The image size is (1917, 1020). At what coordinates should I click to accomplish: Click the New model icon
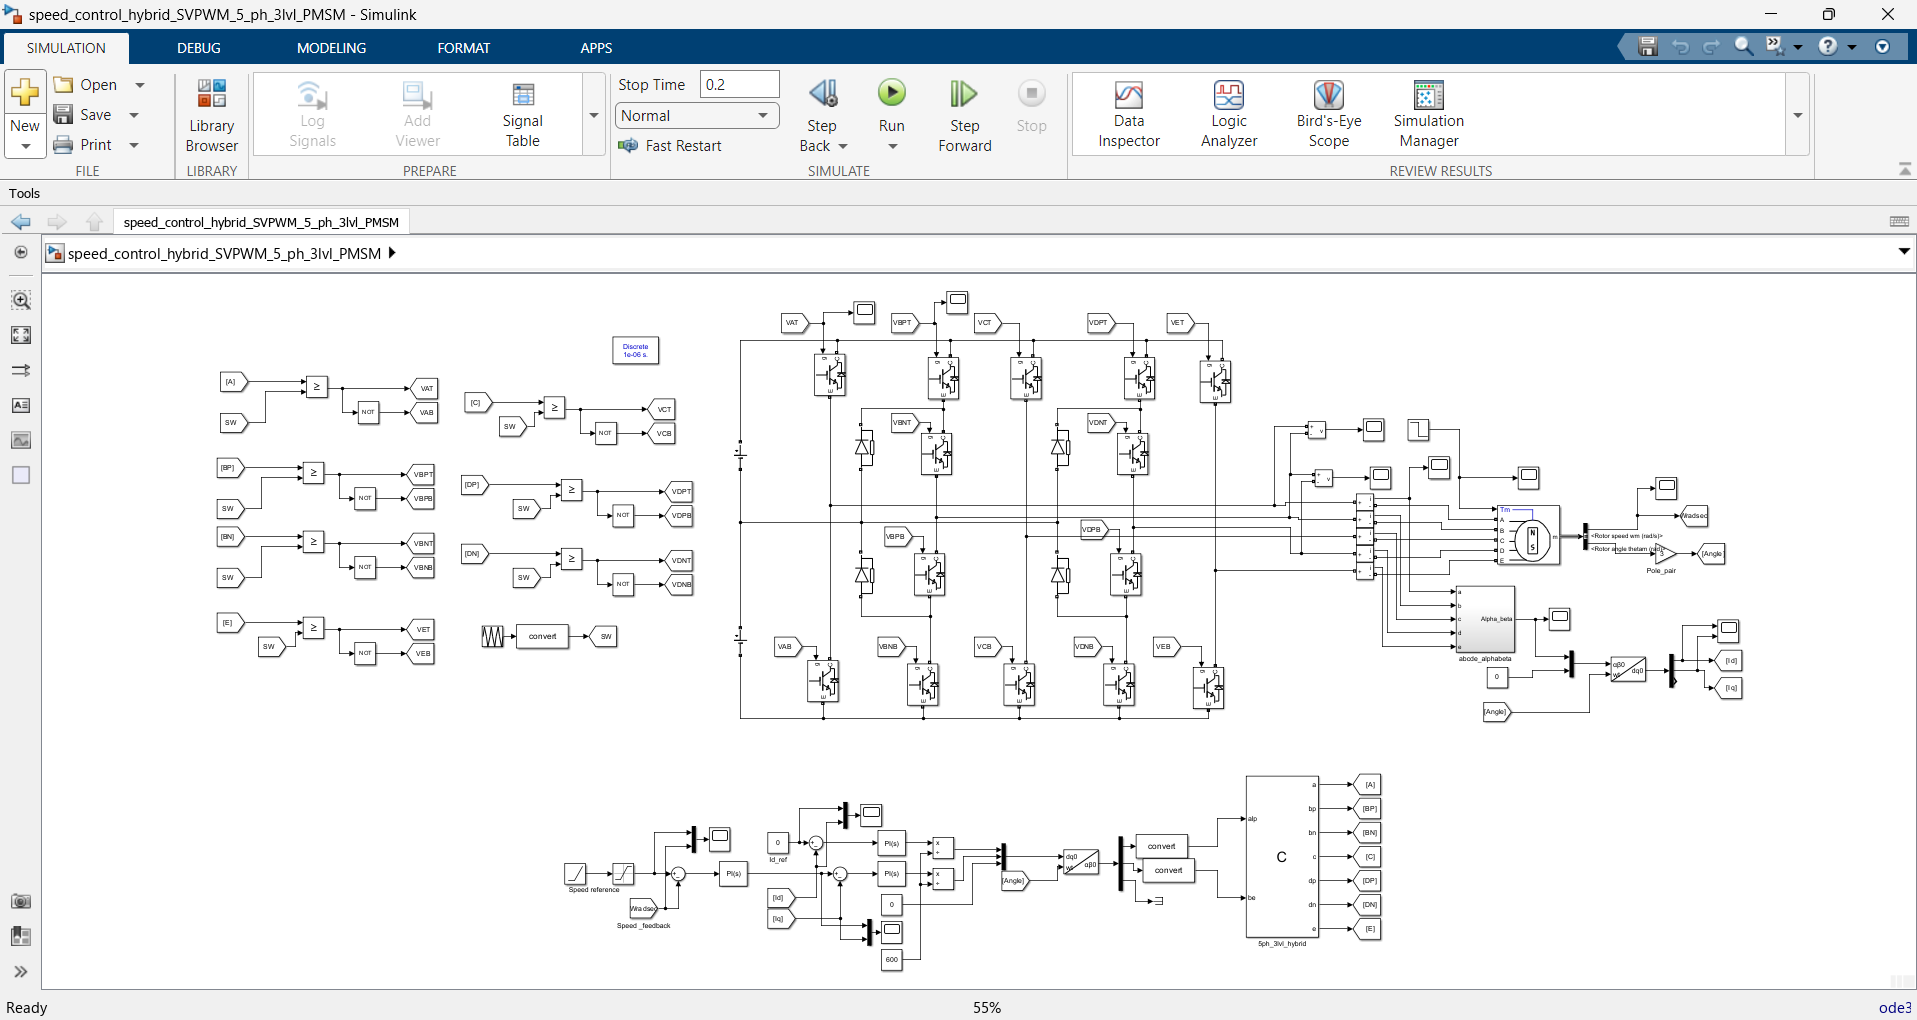click(24, 93)
